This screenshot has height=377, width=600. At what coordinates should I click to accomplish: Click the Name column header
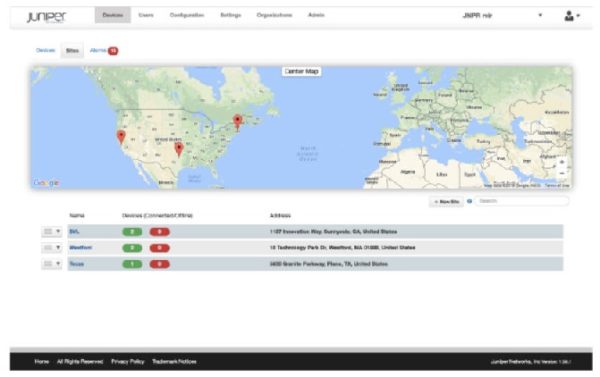coord(77,215)
